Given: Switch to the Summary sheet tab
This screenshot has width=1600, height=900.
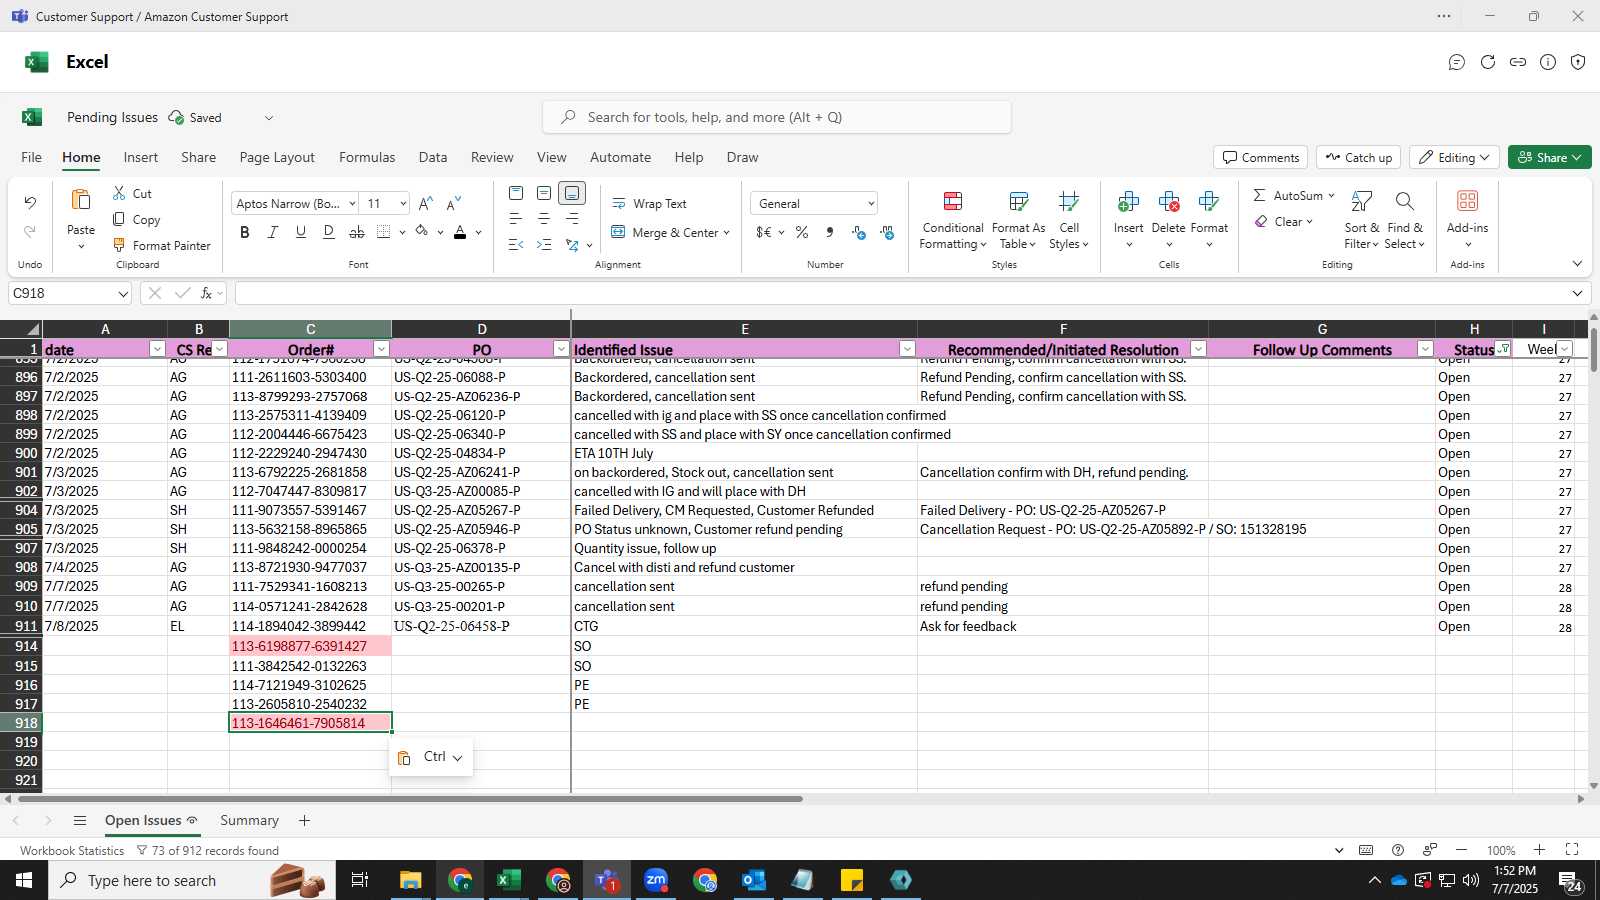Looking at the screenshot, I should [249, 820].
